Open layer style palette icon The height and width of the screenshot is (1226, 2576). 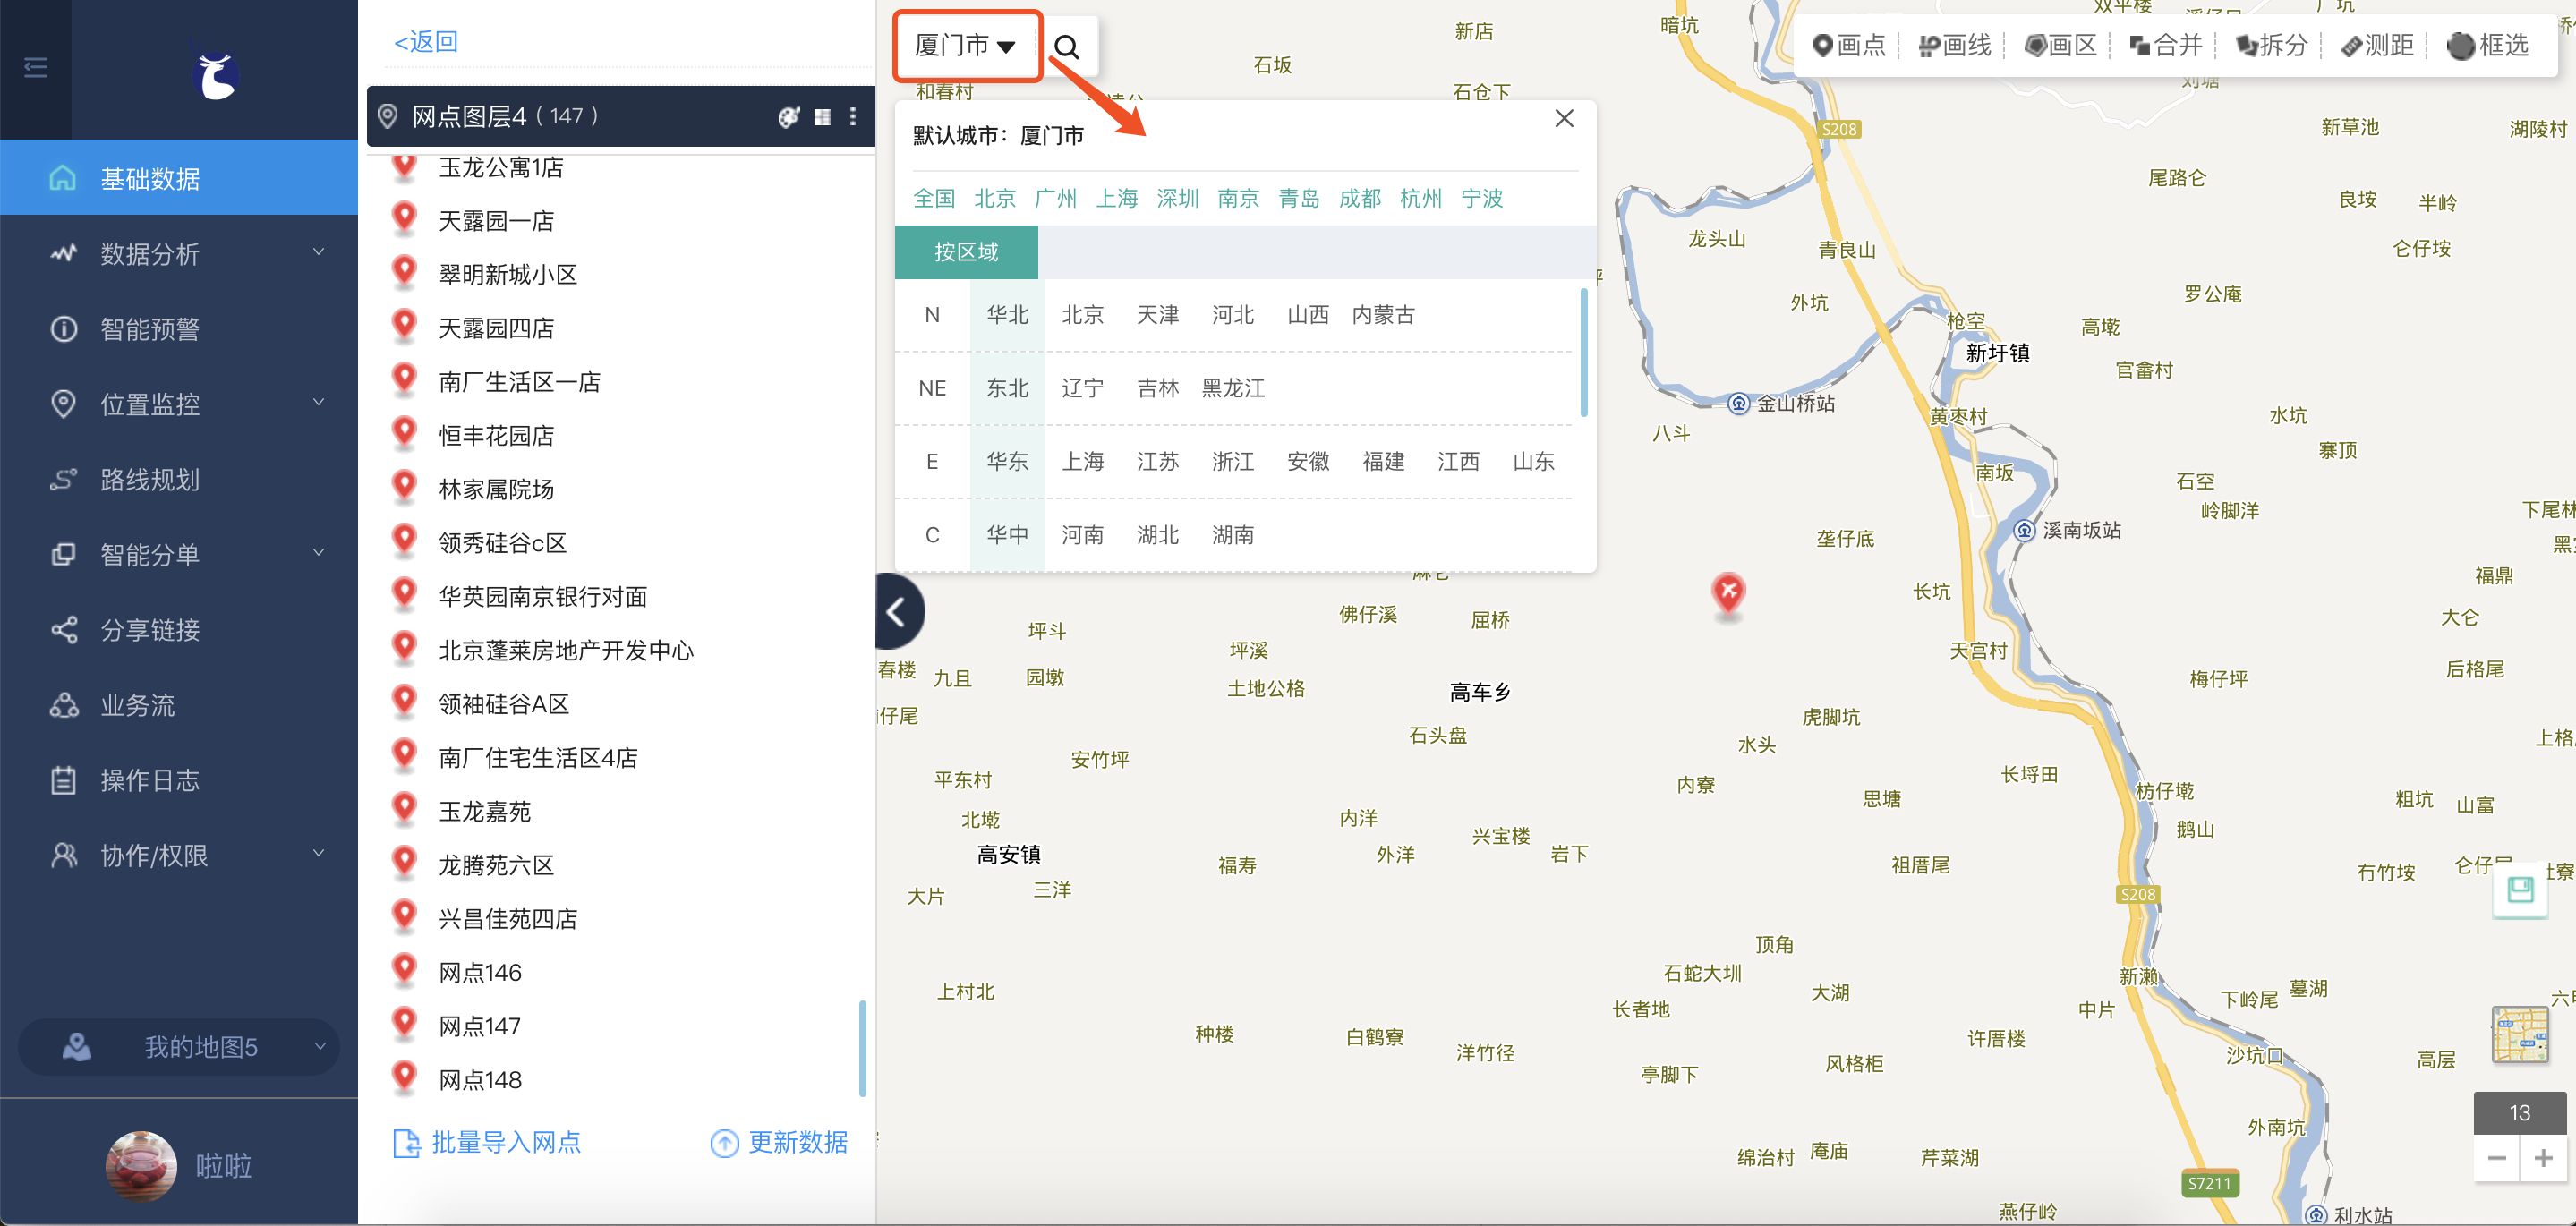788,117
